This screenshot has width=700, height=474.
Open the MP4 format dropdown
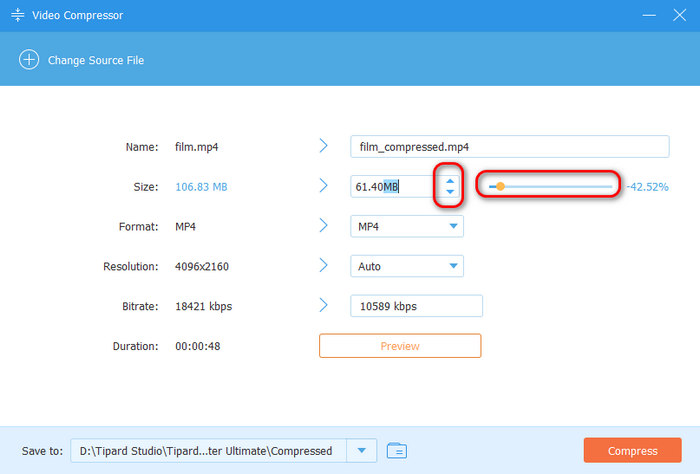(x=407, y=226)
